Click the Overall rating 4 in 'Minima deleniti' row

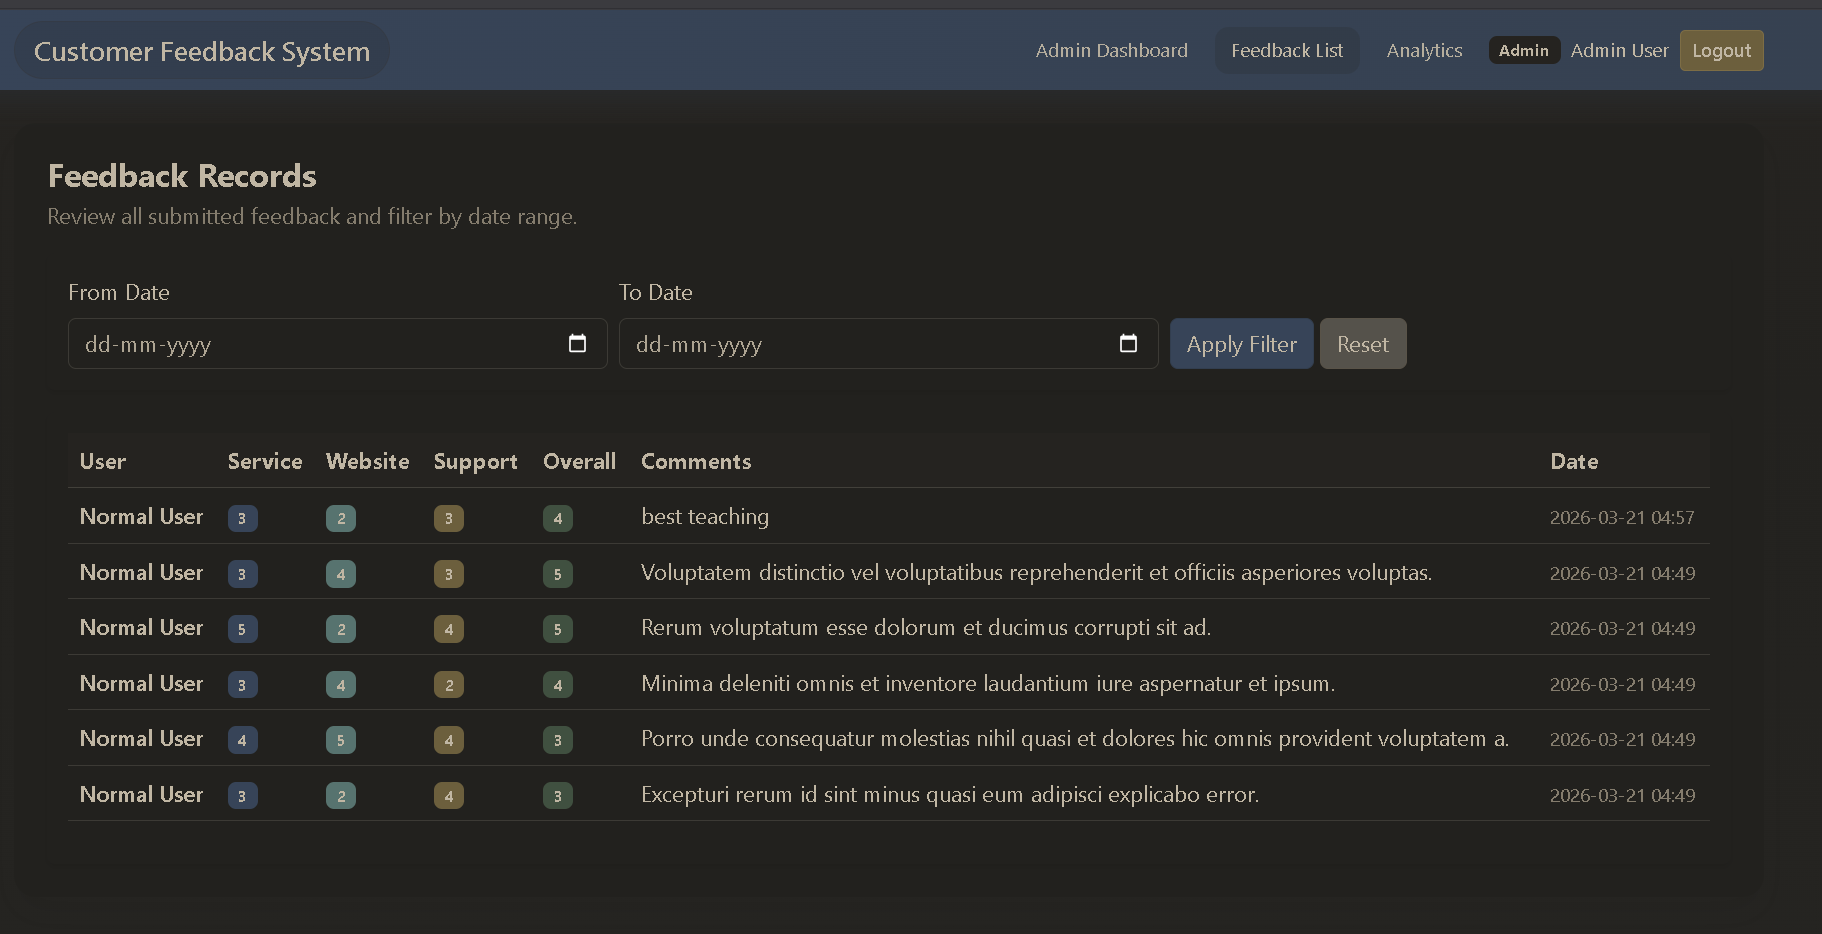point(558,685)
